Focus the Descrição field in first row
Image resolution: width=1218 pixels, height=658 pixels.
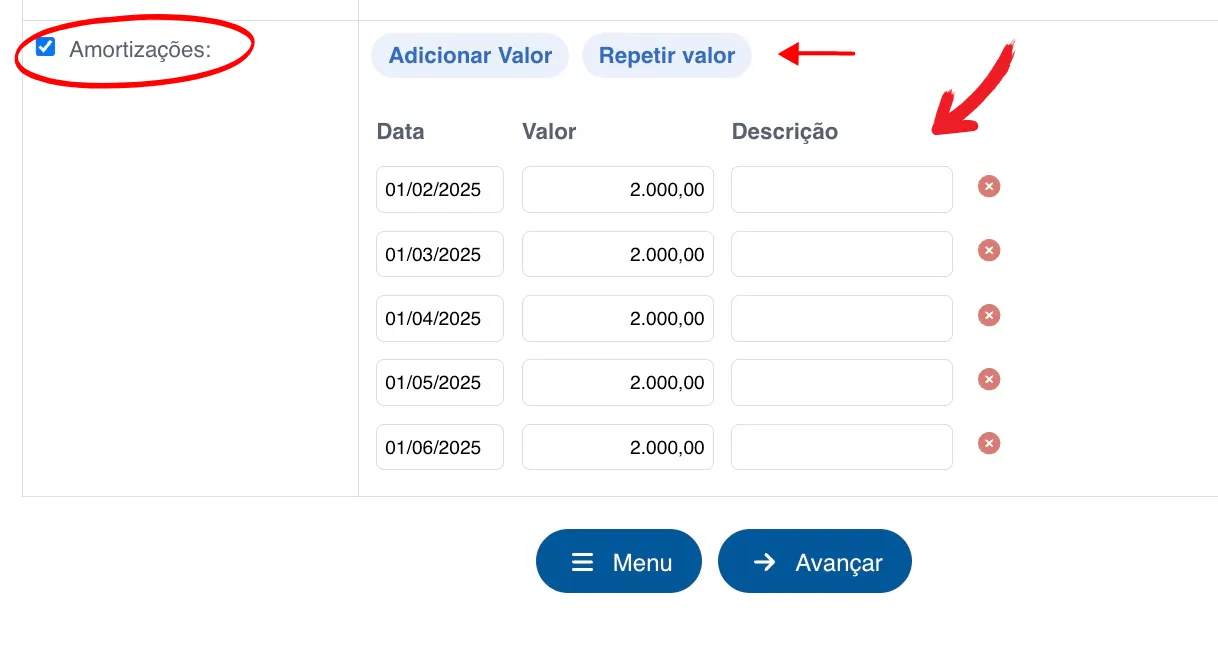click(x=841, y=190)
